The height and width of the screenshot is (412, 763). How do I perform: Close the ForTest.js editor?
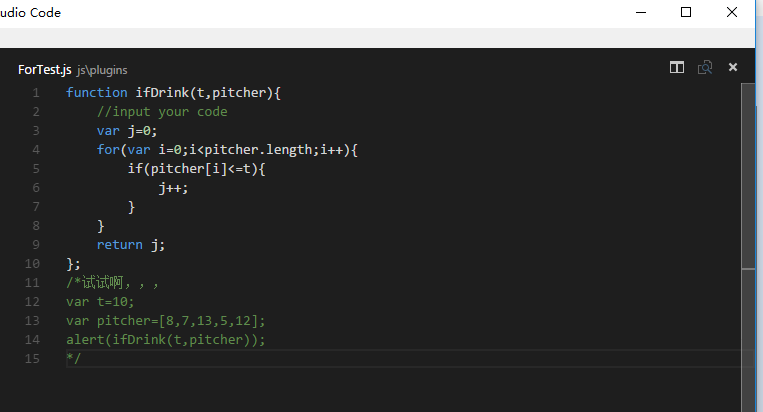(733, 67)
